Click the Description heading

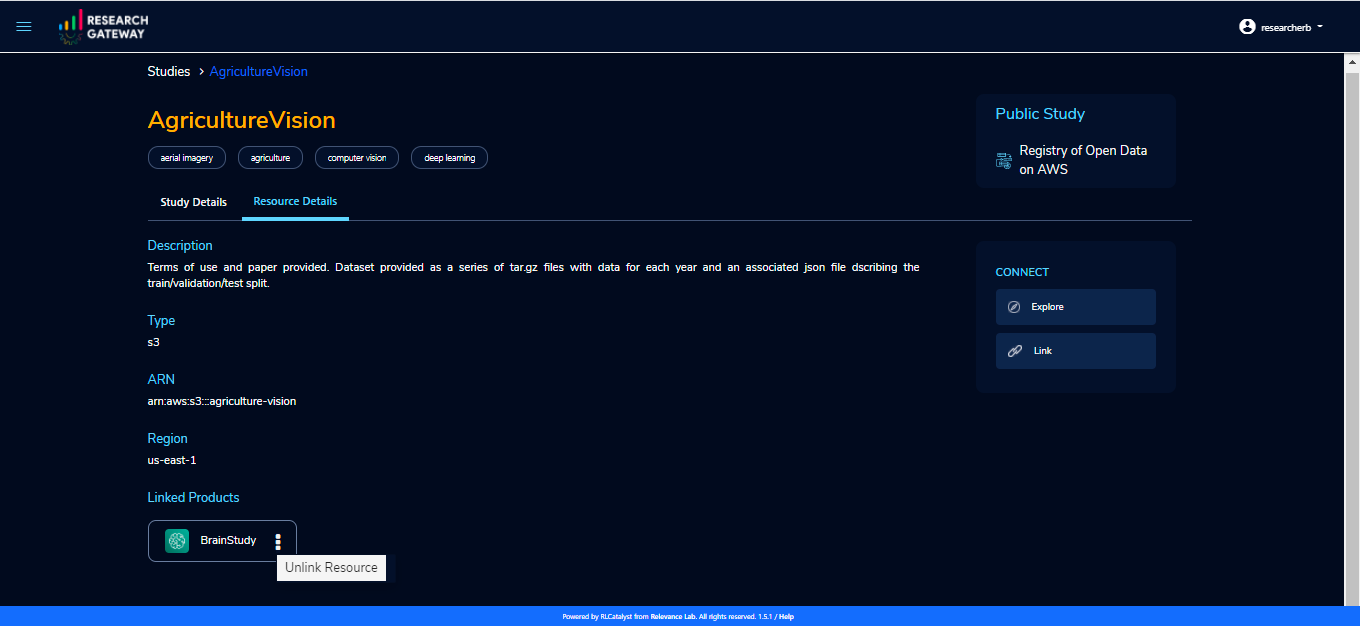coord(180,245)
